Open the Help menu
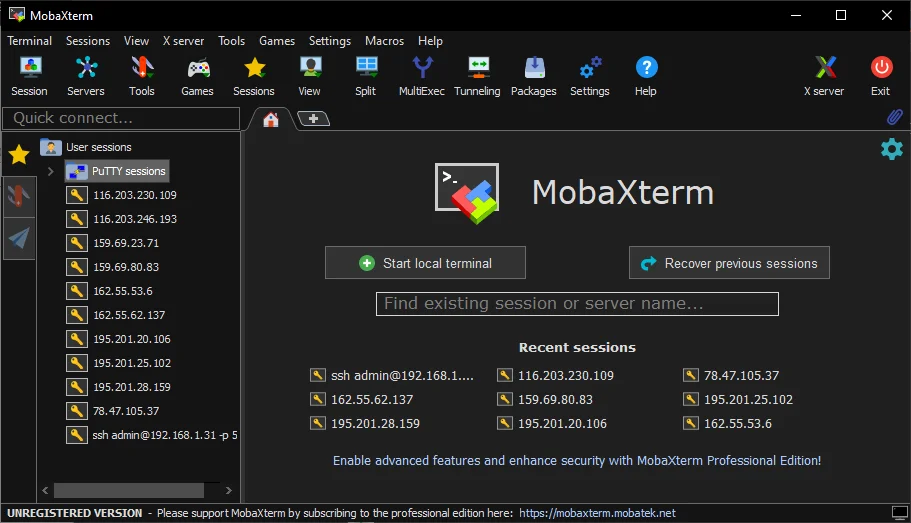Image resolution: width=911 pixels, height=523 pixels. click(x=431, y=41)
